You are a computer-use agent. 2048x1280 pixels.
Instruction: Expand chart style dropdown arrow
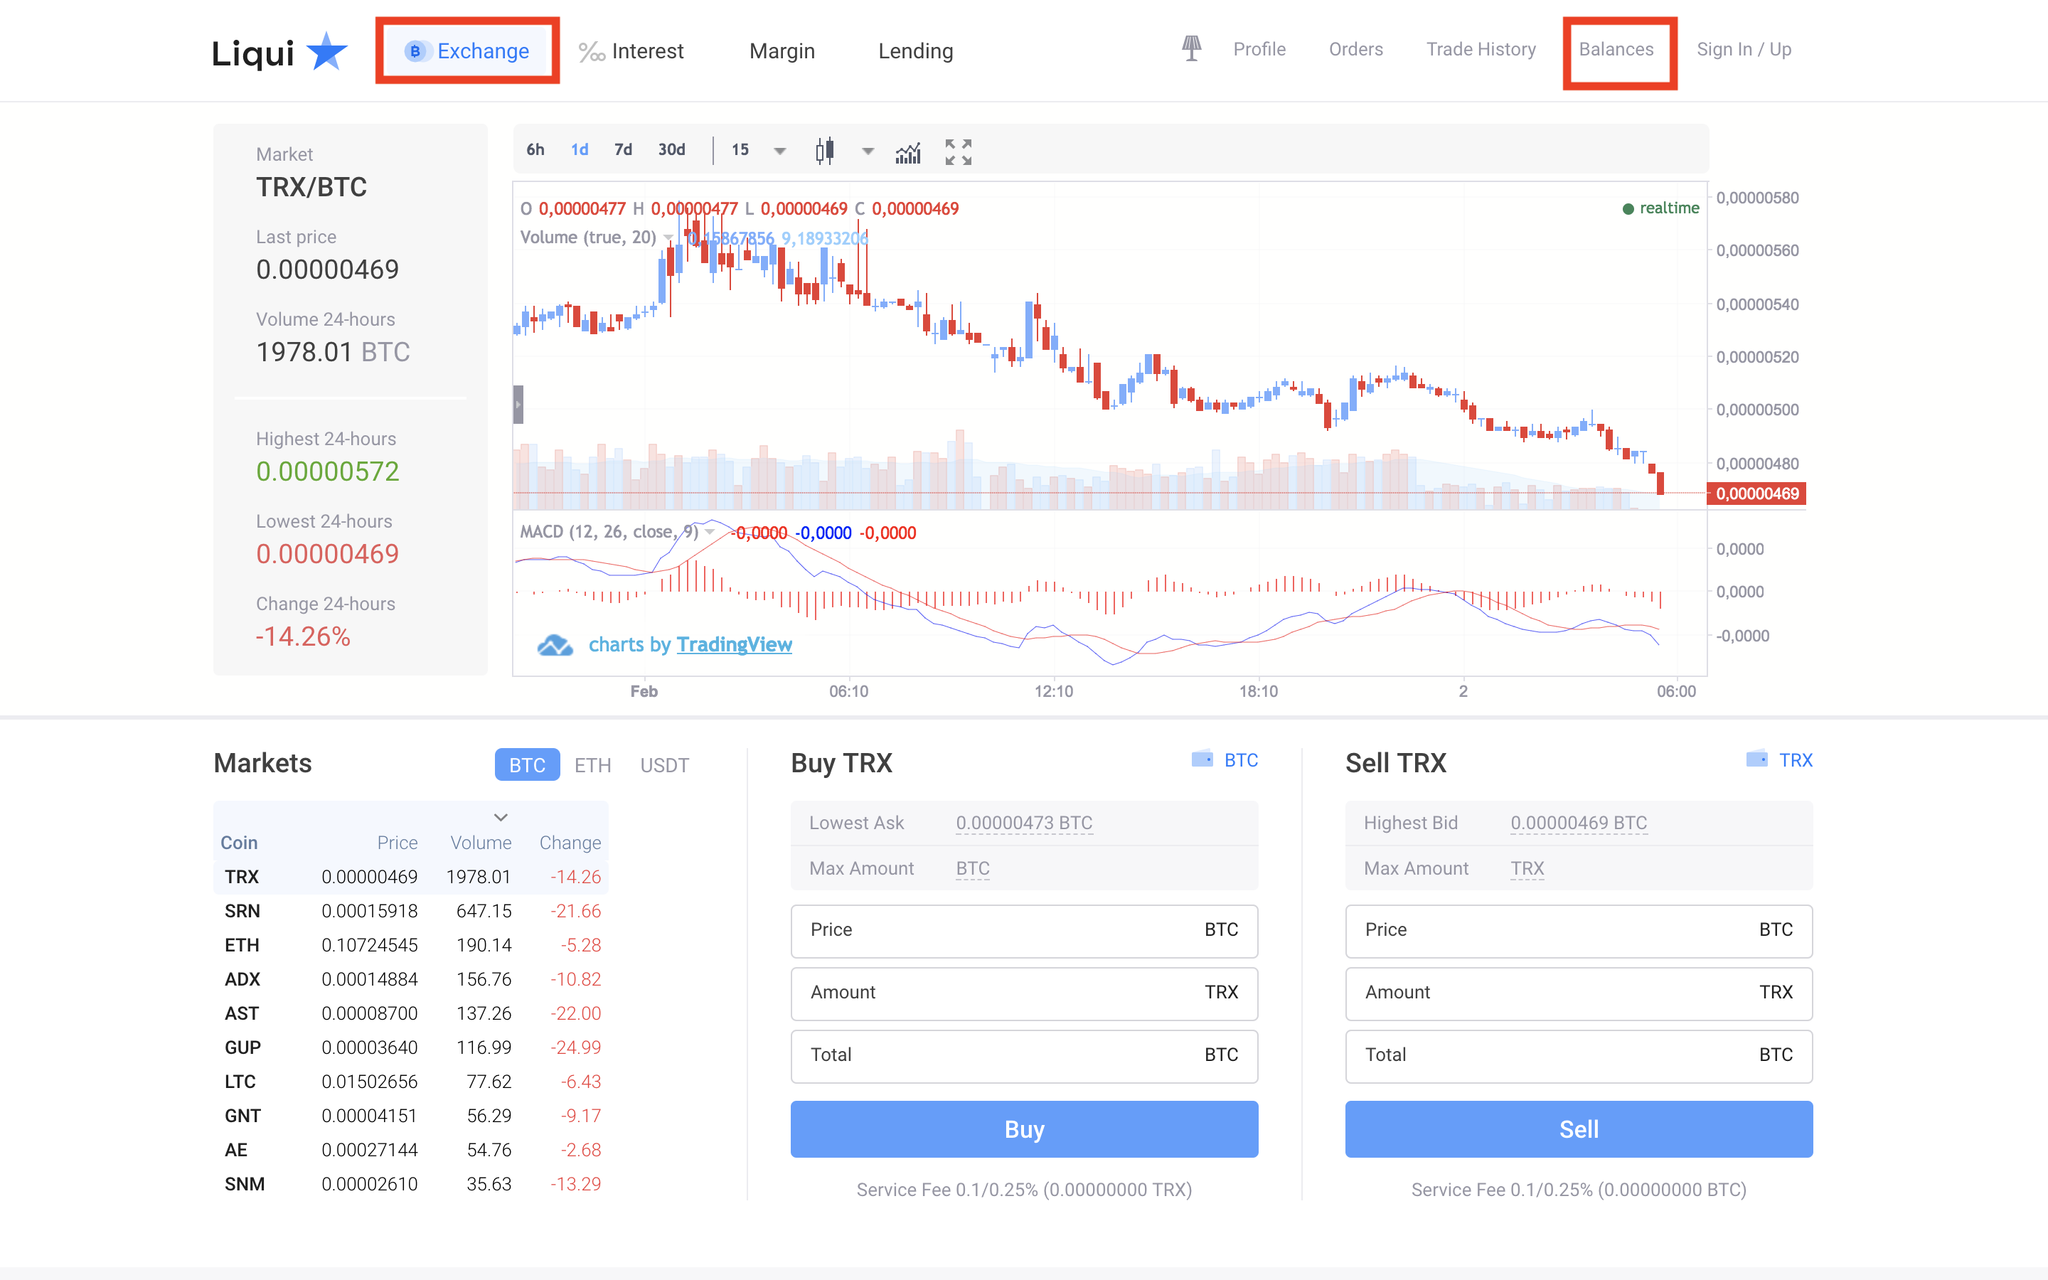coord(867,151)
